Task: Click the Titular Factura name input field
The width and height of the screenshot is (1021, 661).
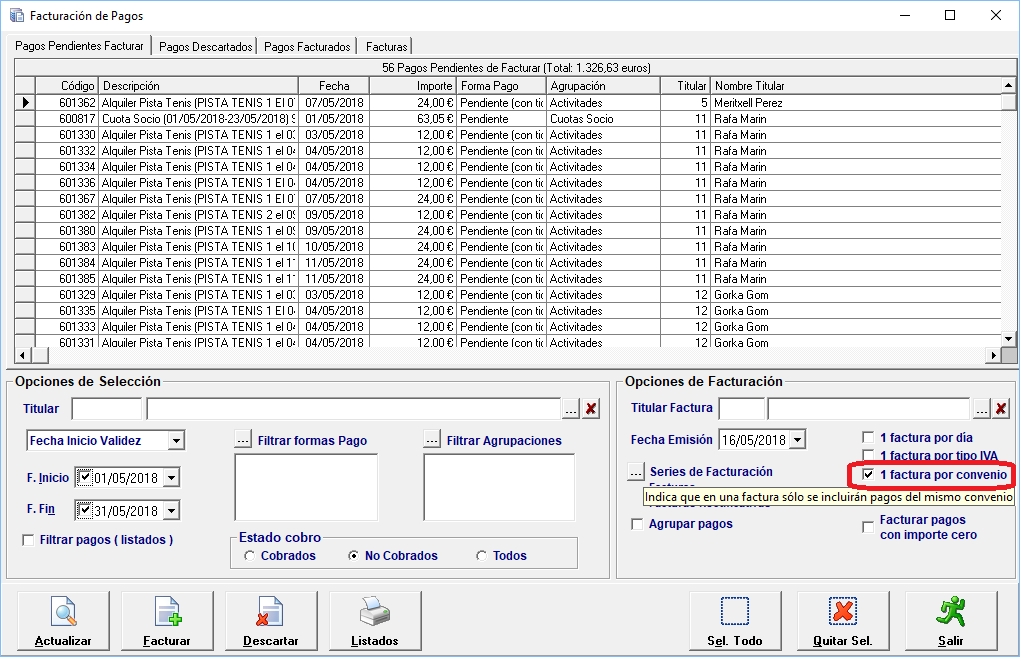Action: point(869,408)
